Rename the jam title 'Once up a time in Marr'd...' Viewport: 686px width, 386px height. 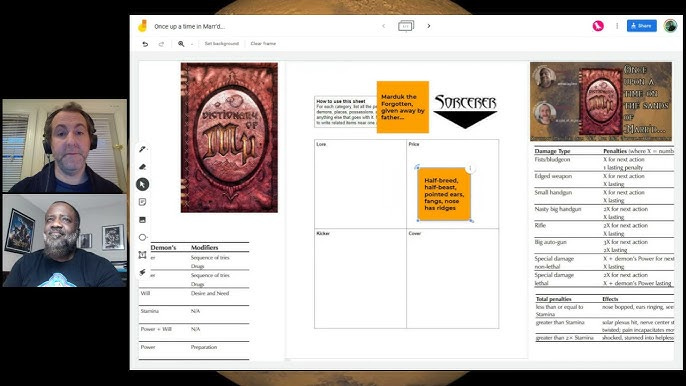(189, 26)
